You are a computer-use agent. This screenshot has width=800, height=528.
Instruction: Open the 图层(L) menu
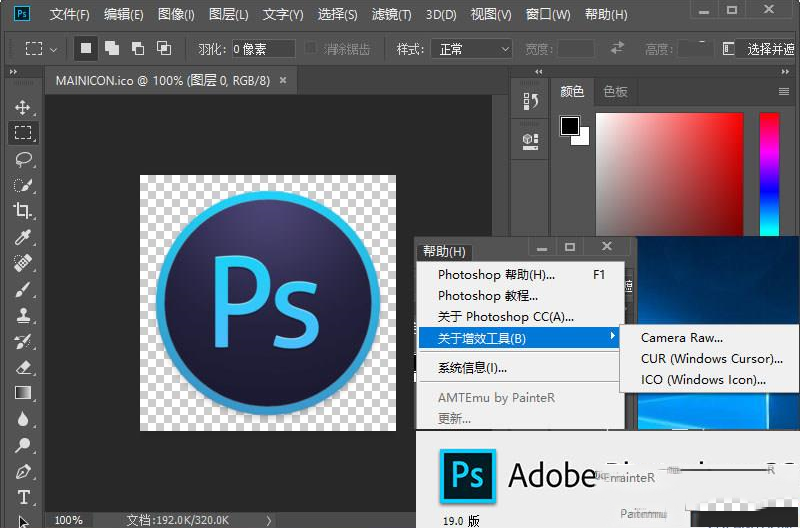229,14
